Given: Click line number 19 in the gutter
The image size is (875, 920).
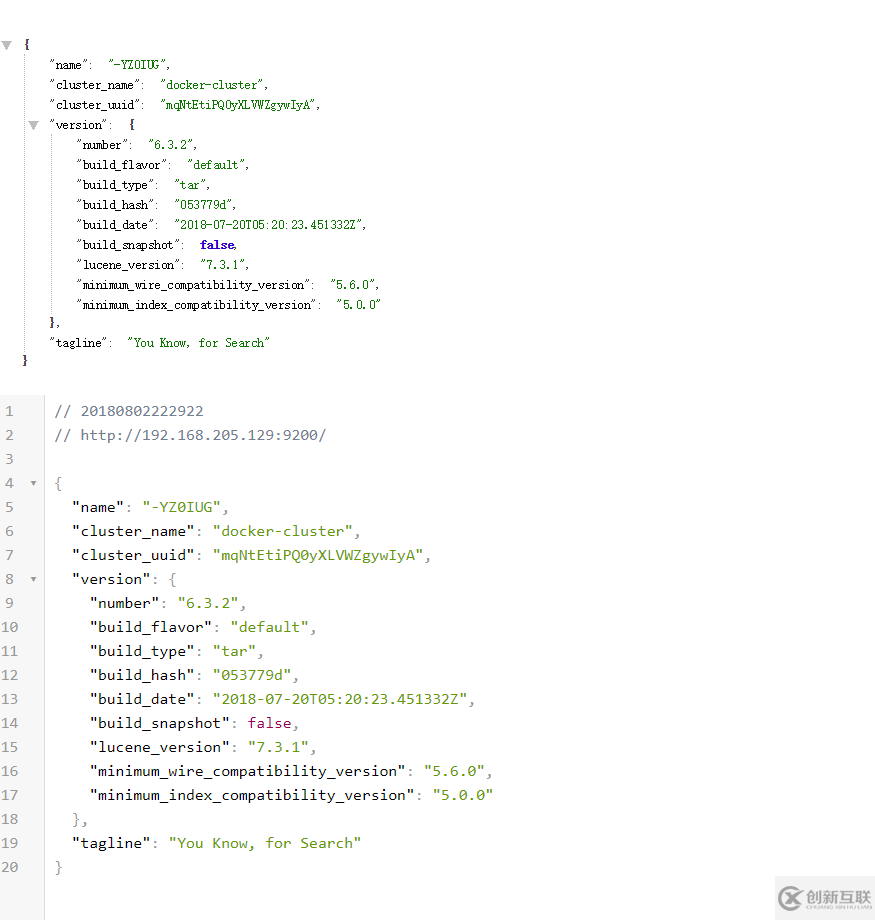Looking at the screenshot, I should pyautogui.click(x=10, y=843).
